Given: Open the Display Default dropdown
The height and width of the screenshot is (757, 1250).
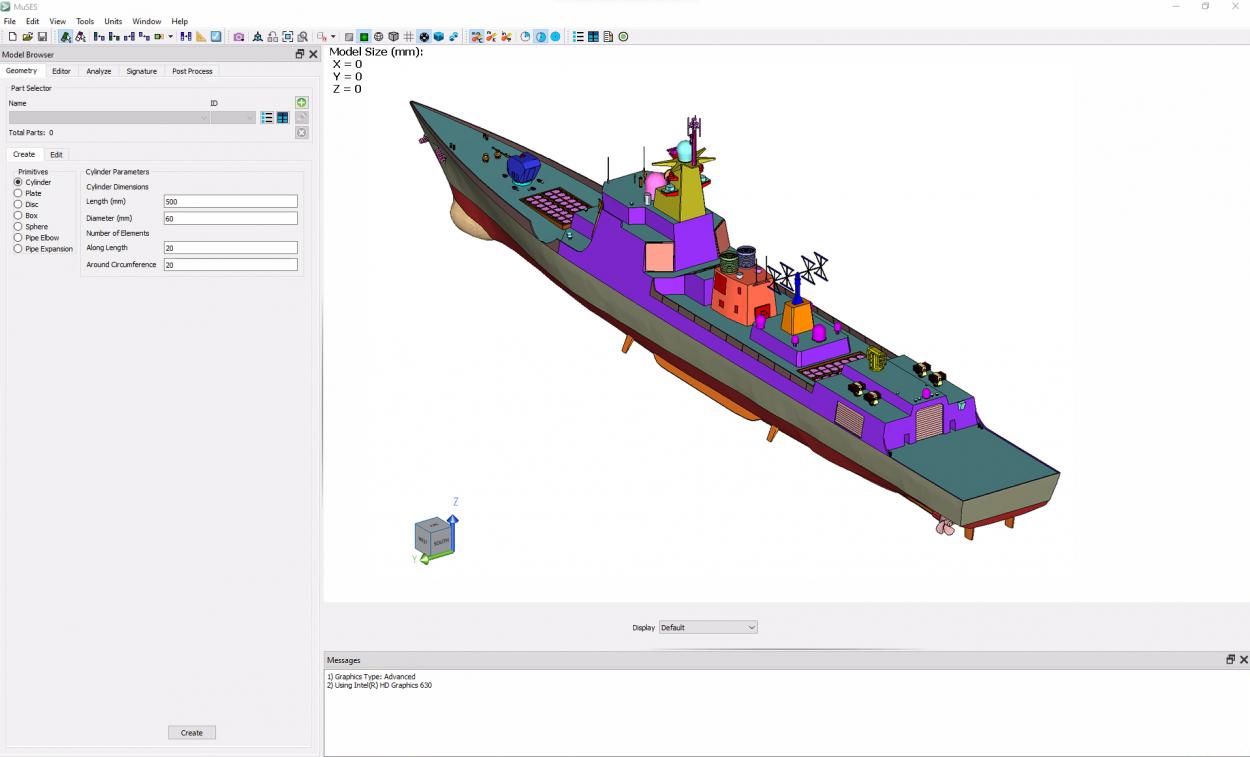Looking at the screenshot, I should pyautogui.click(x=708, y=627).
